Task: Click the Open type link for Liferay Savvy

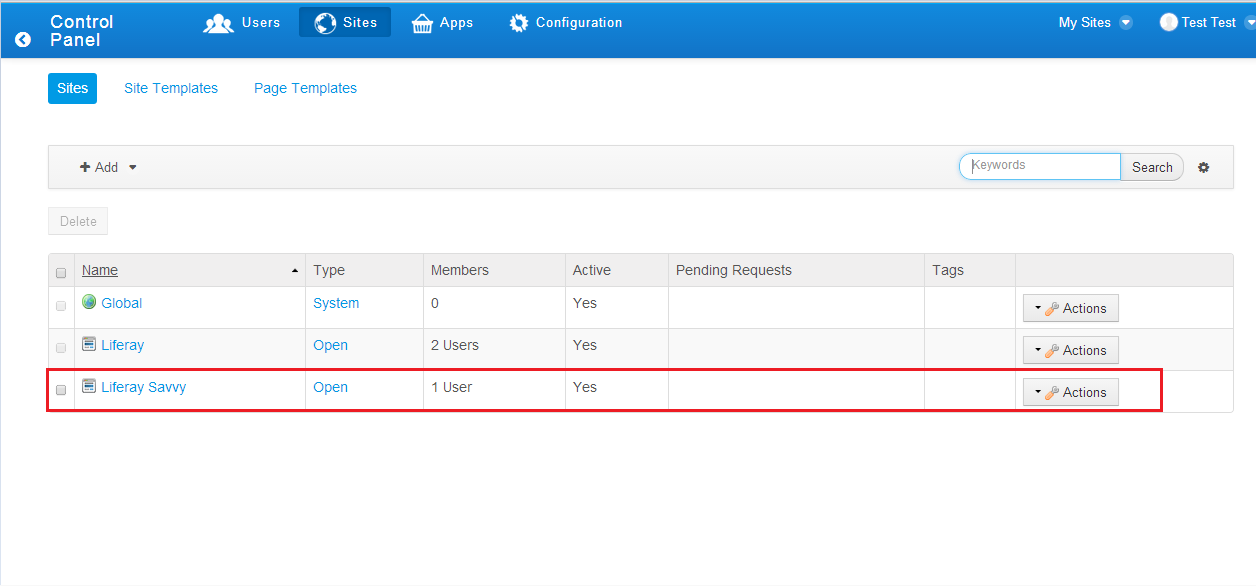Action: point(330,387)
